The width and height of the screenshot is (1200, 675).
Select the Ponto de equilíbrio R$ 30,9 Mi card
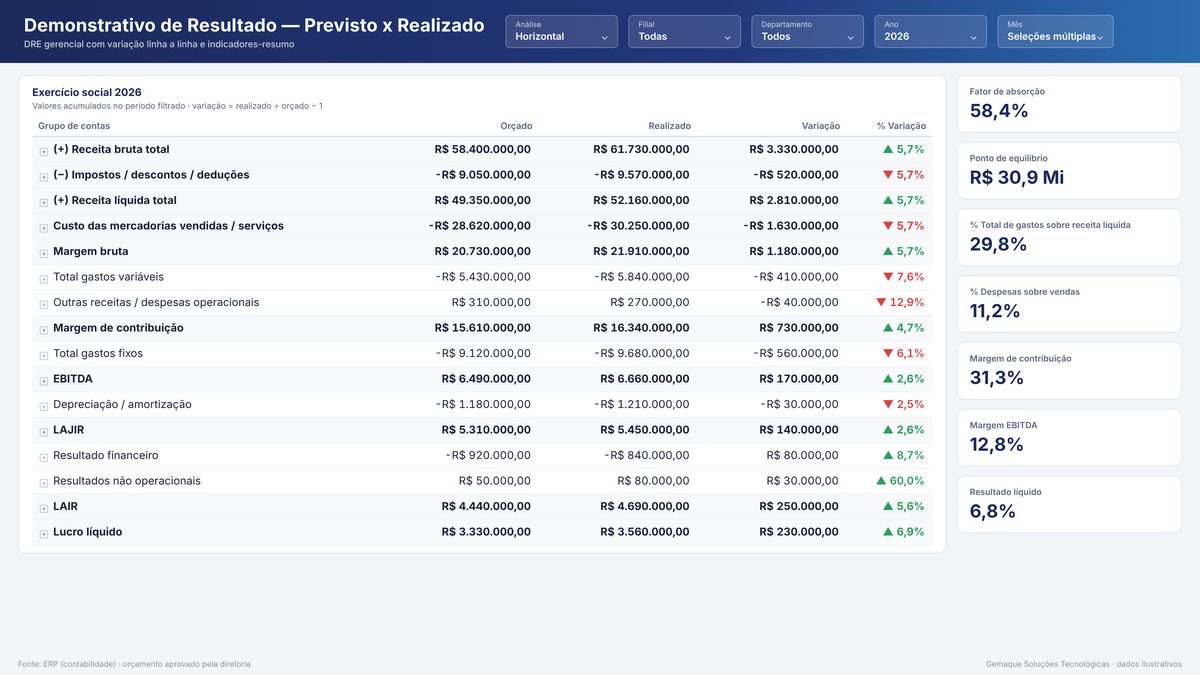1069,171
